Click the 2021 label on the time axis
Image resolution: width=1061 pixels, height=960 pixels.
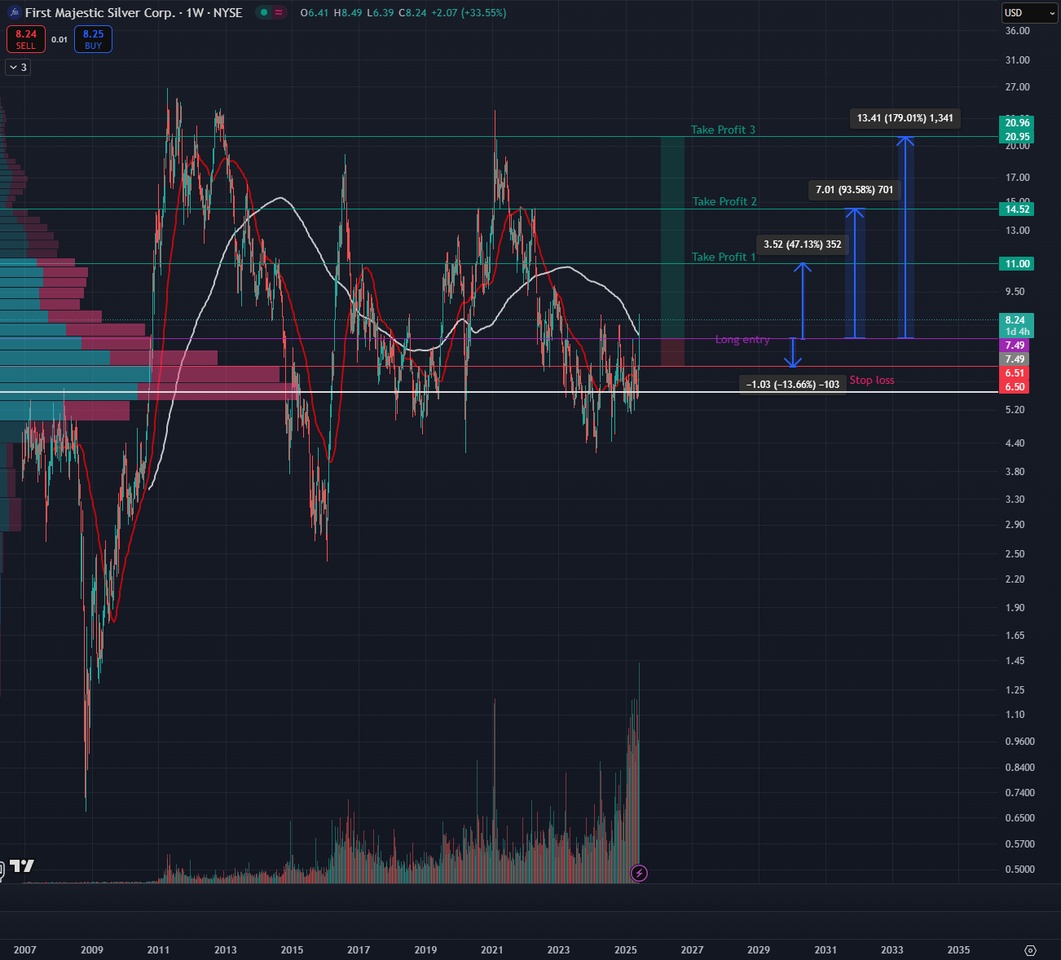[x=492, y=950]
